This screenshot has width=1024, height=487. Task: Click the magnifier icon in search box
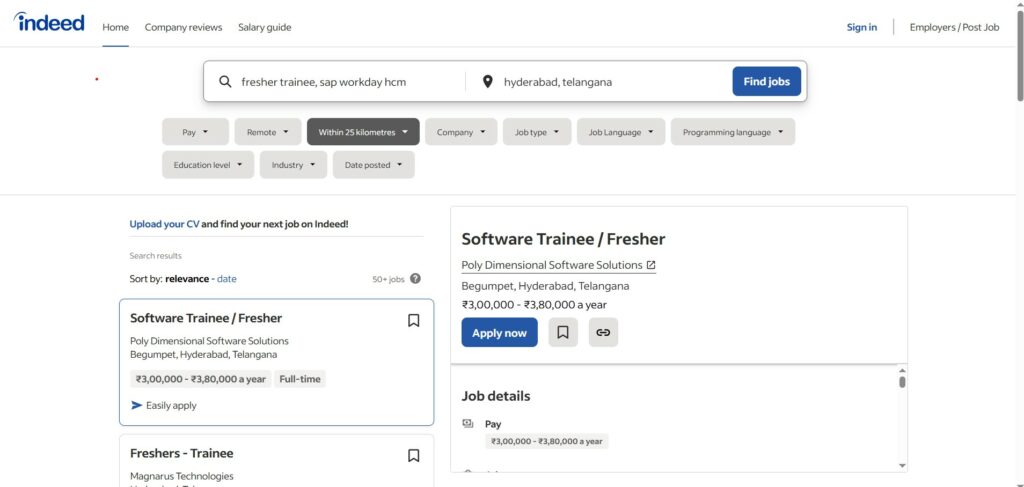225,82
